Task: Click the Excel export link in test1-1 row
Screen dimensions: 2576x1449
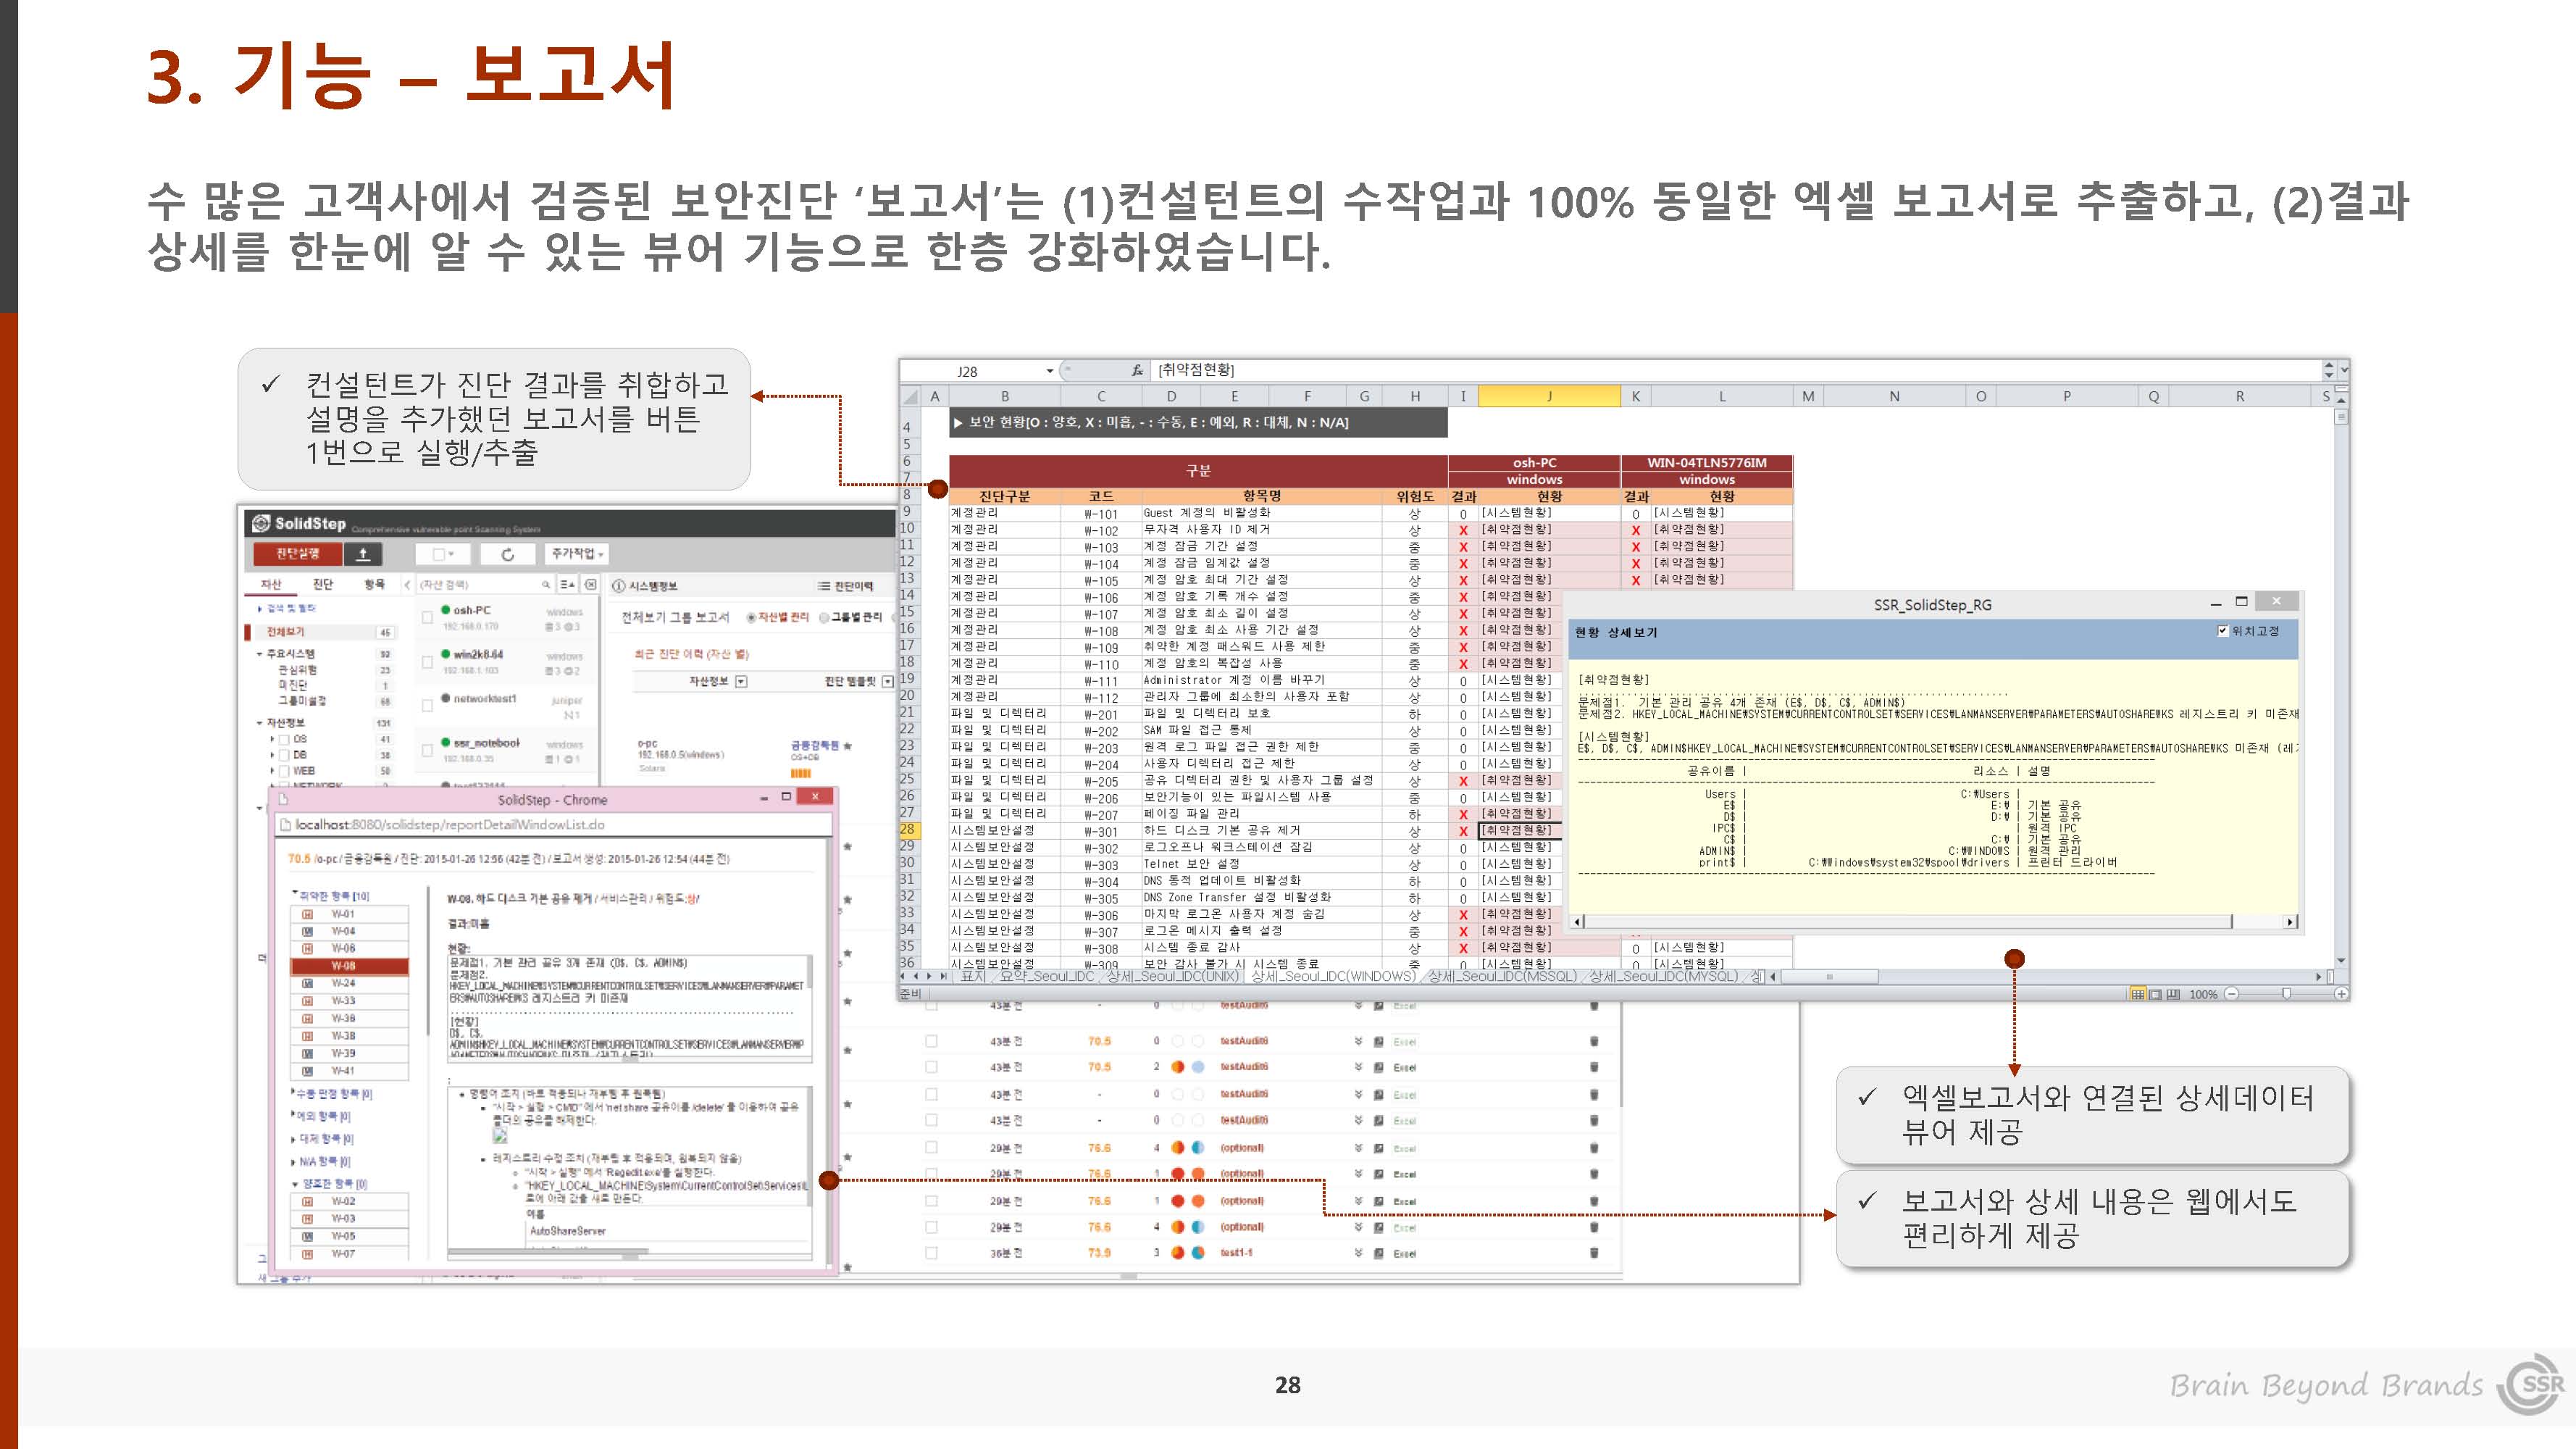Action: click(x=1405, y=1254)
